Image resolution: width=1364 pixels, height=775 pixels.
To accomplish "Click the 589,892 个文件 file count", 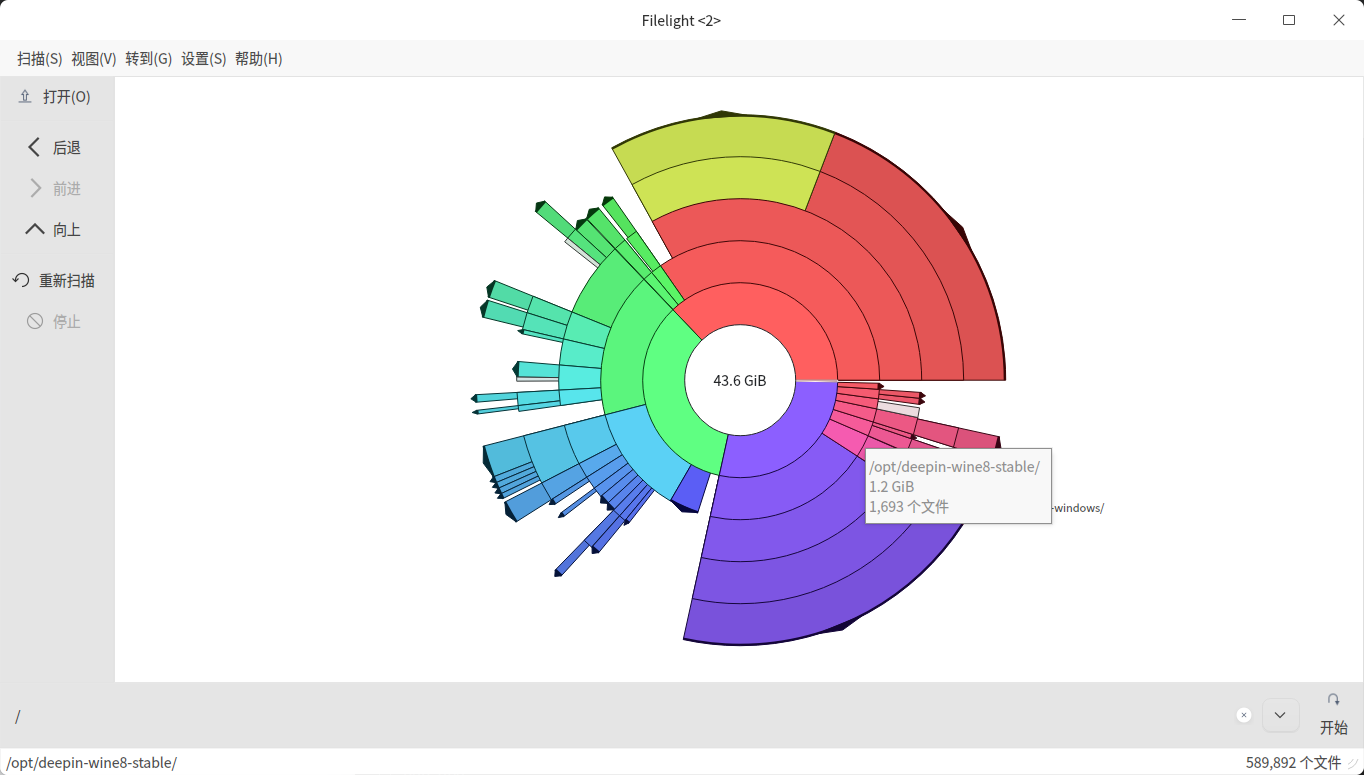I will point(1293,763).
